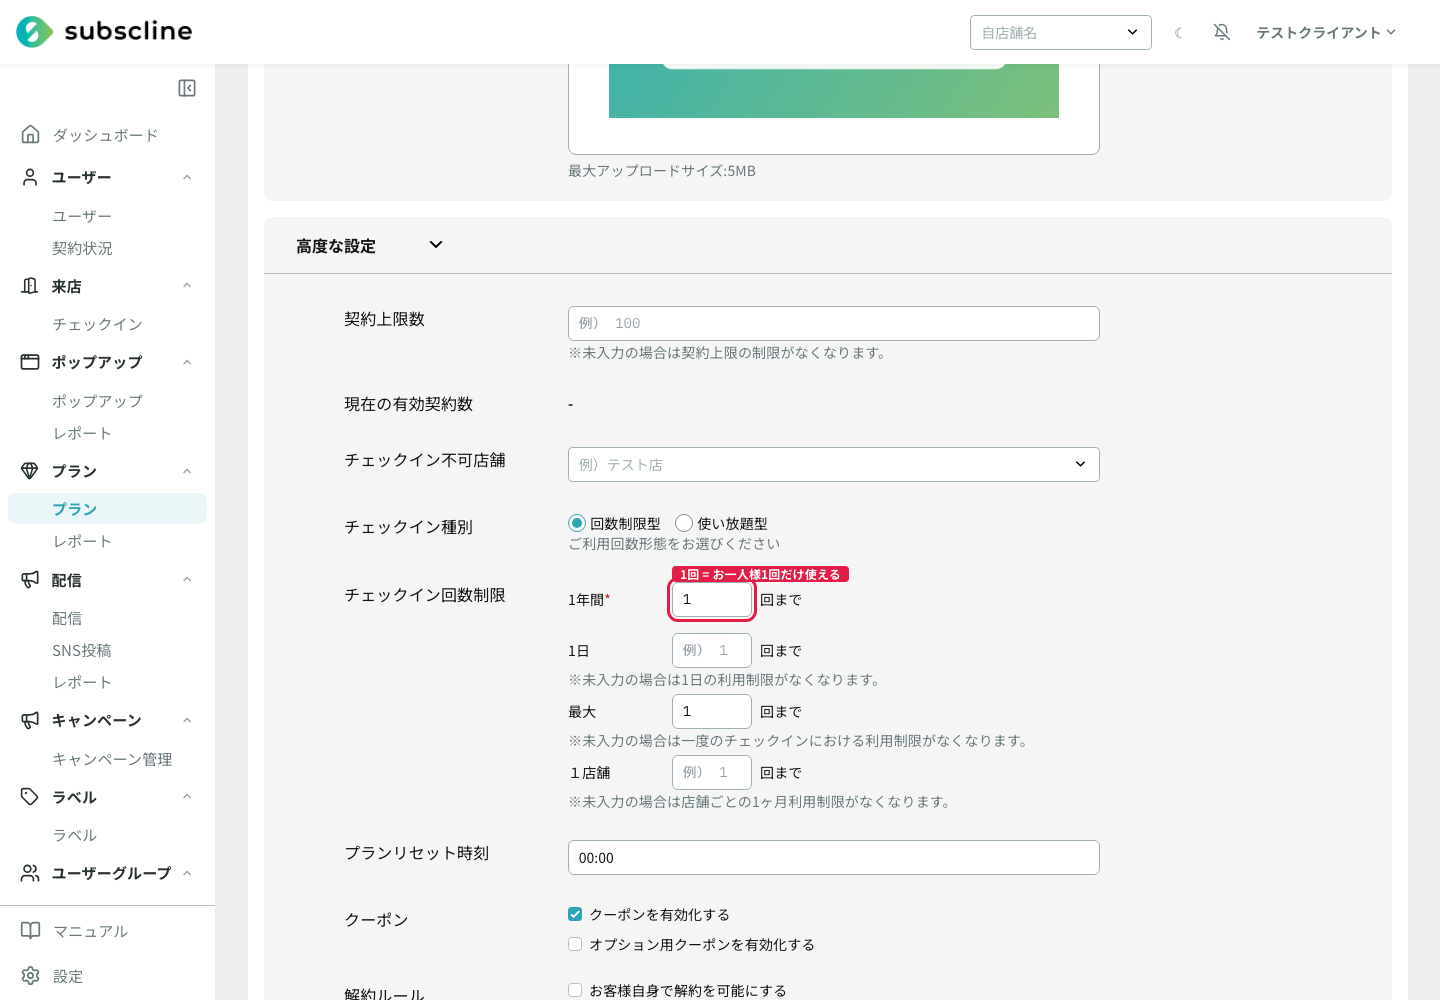
Task: Click the dashboard home icon
Action: click(31, 134)
